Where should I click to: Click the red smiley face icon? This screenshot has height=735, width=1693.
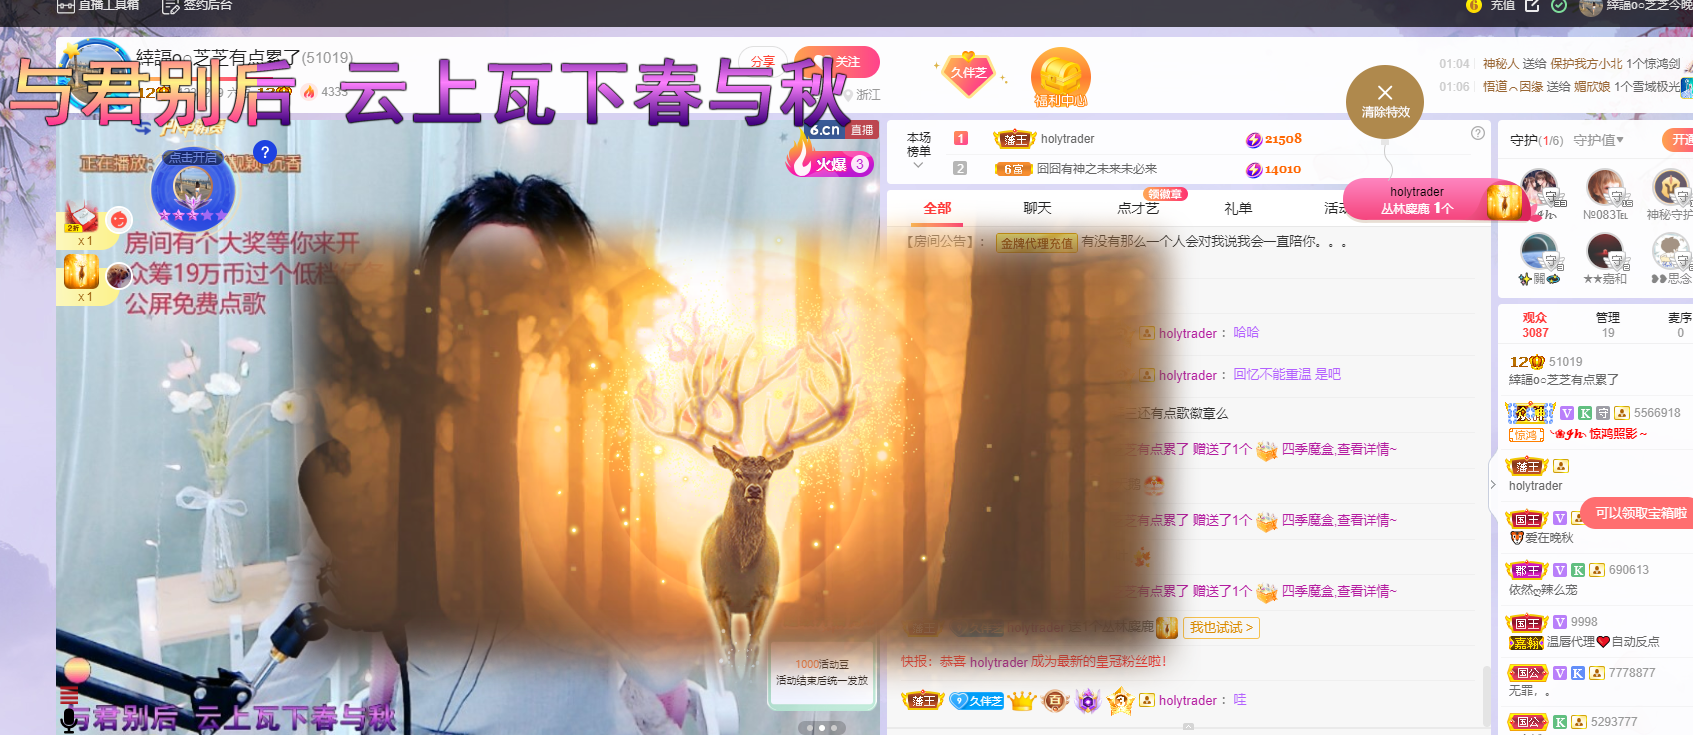coord(119,218)
